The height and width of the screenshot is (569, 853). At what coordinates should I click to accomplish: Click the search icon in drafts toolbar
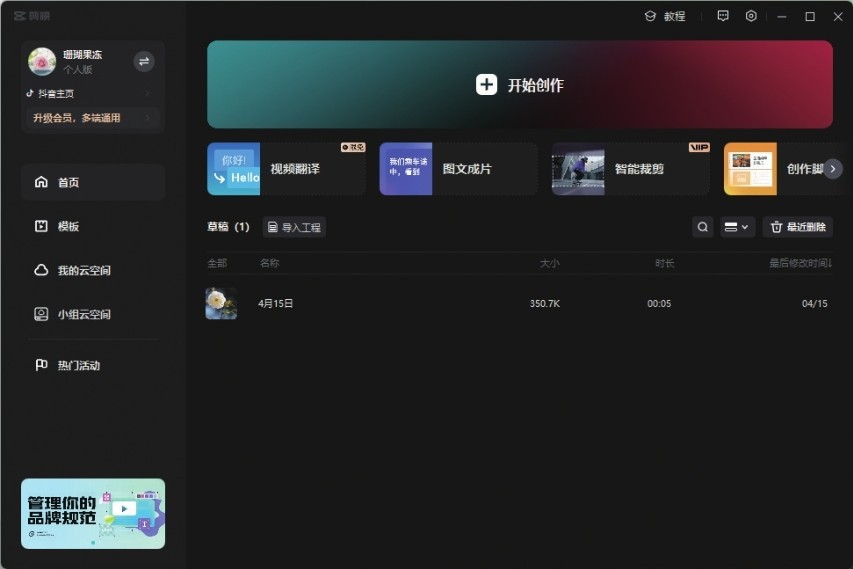(703, 227)
